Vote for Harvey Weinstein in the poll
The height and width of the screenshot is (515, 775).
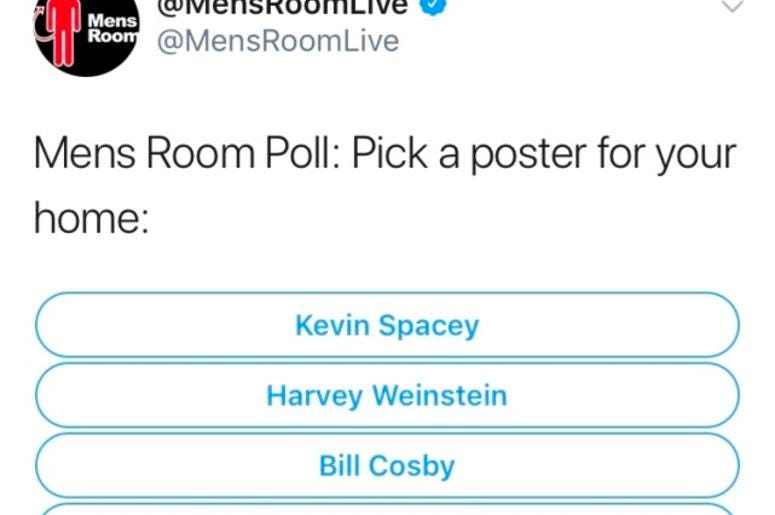click(387, 395)
